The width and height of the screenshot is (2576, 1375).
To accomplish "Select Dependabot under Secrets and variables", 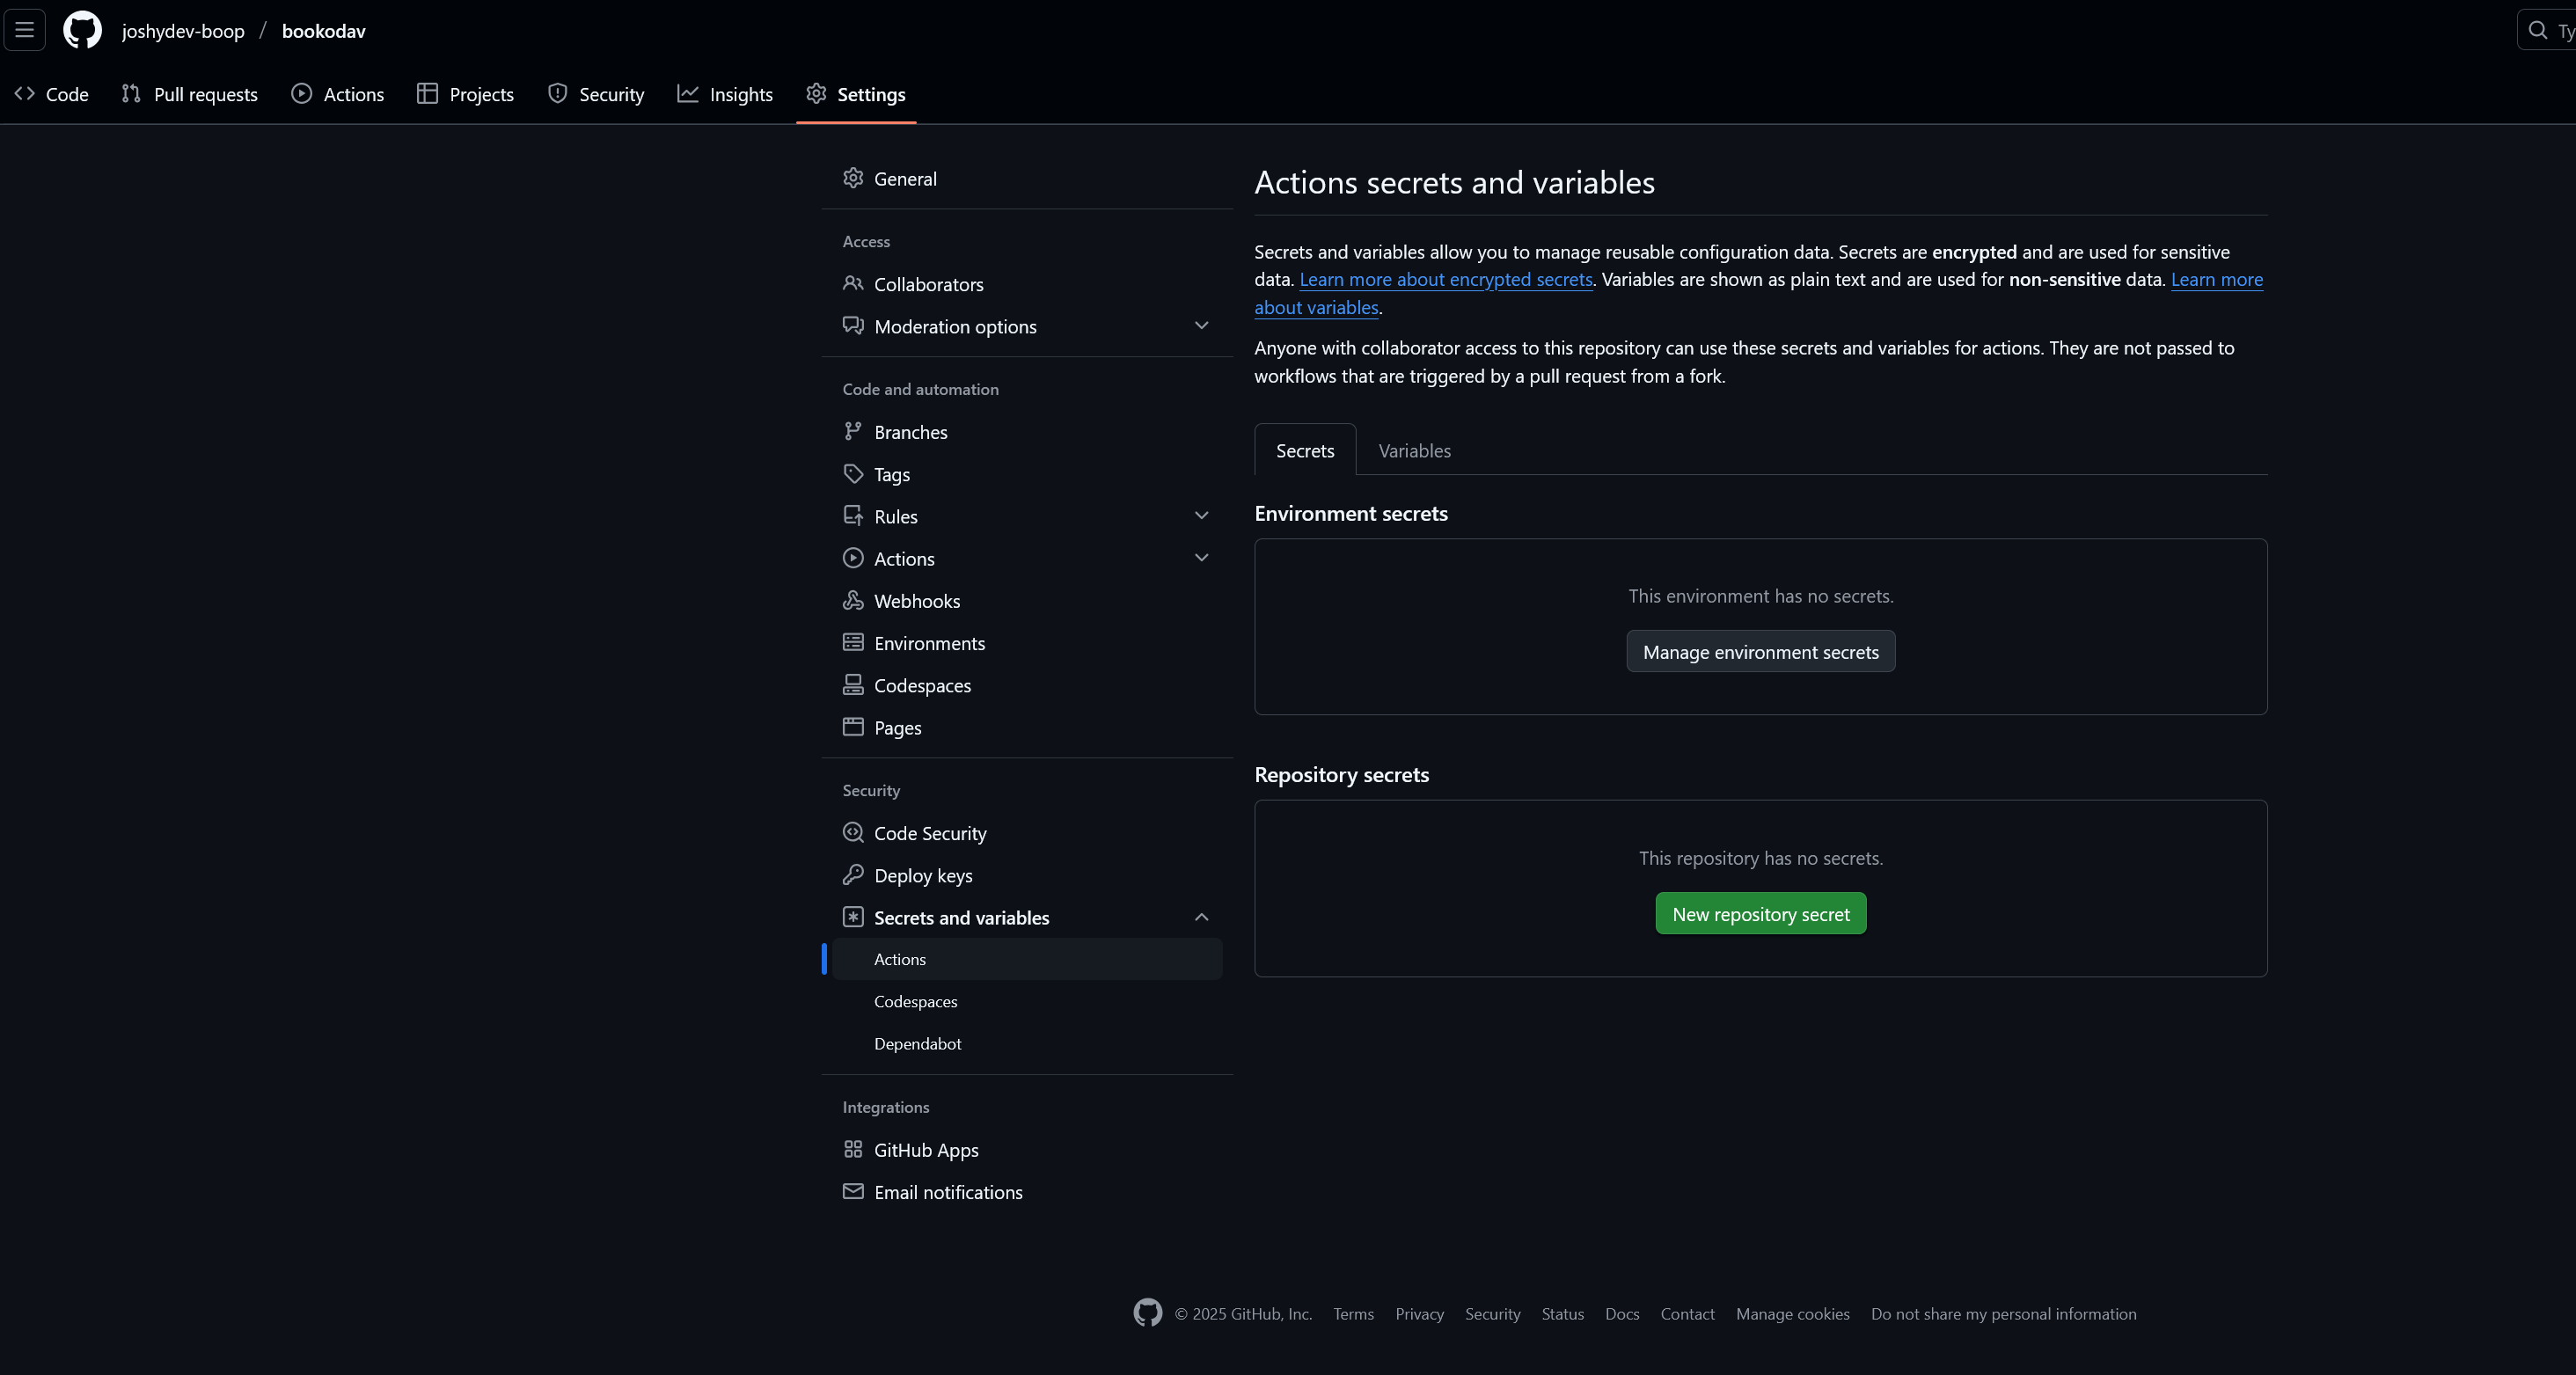I will (x=1027, y=1043).
